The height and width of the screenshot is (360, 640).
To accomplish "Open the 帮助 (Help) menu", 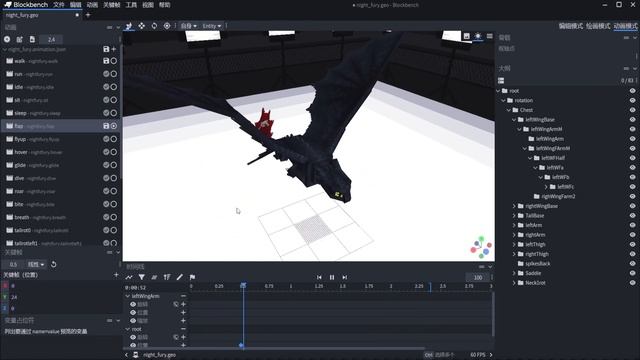I will (x=164, y=5).
